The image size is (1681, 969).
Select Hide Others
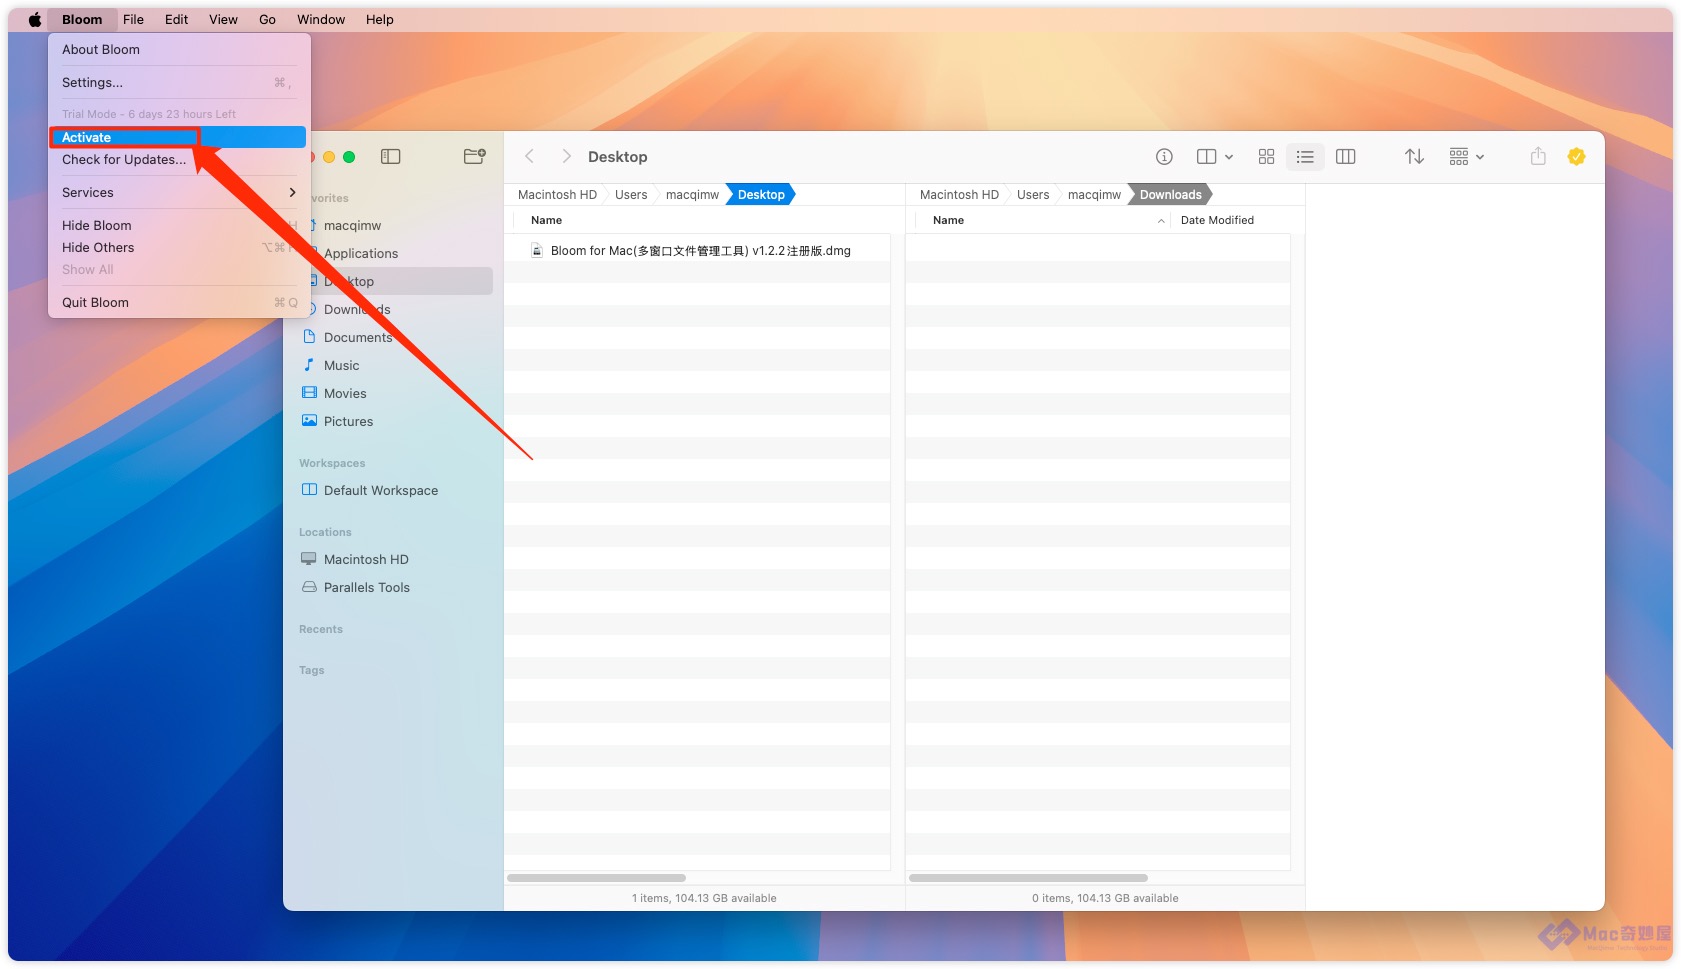pos(179,247)
